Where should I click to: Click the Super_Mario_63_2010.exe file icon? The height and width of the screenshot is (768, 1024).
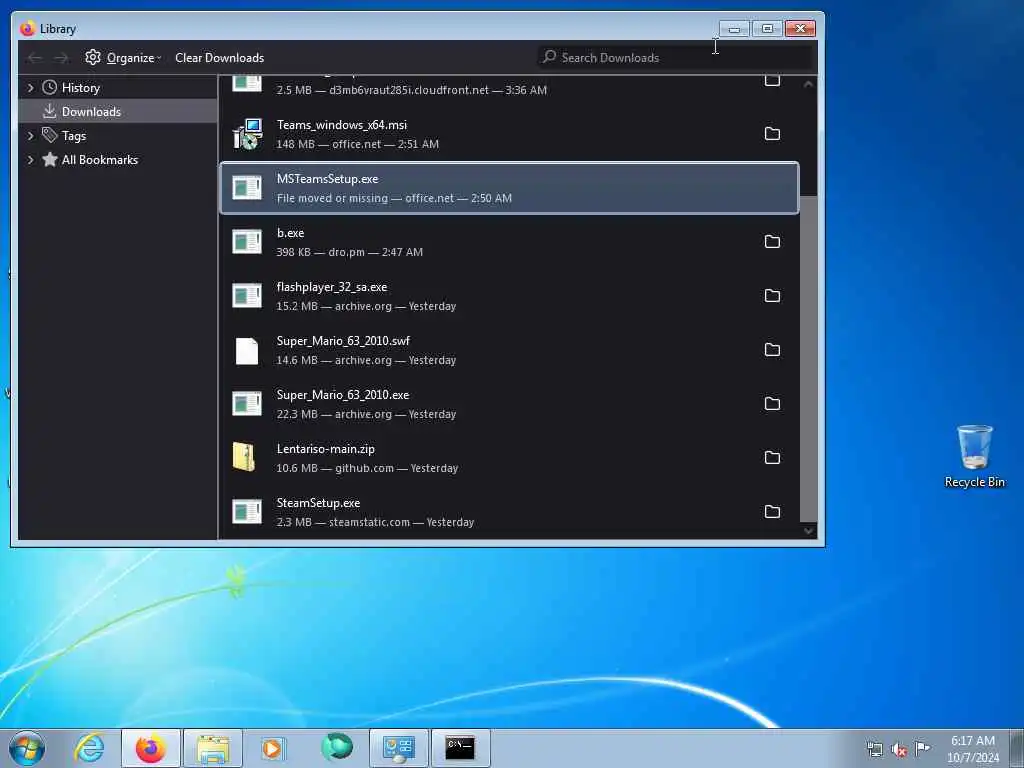coord(247,404)
